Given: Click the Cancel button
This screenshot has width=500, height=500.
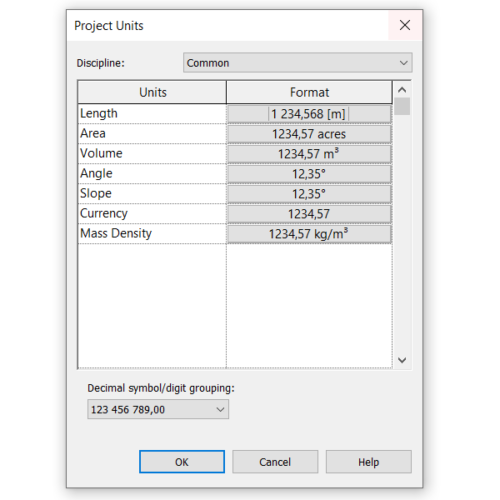Looking at the screenshot, I should click(275, 462).
